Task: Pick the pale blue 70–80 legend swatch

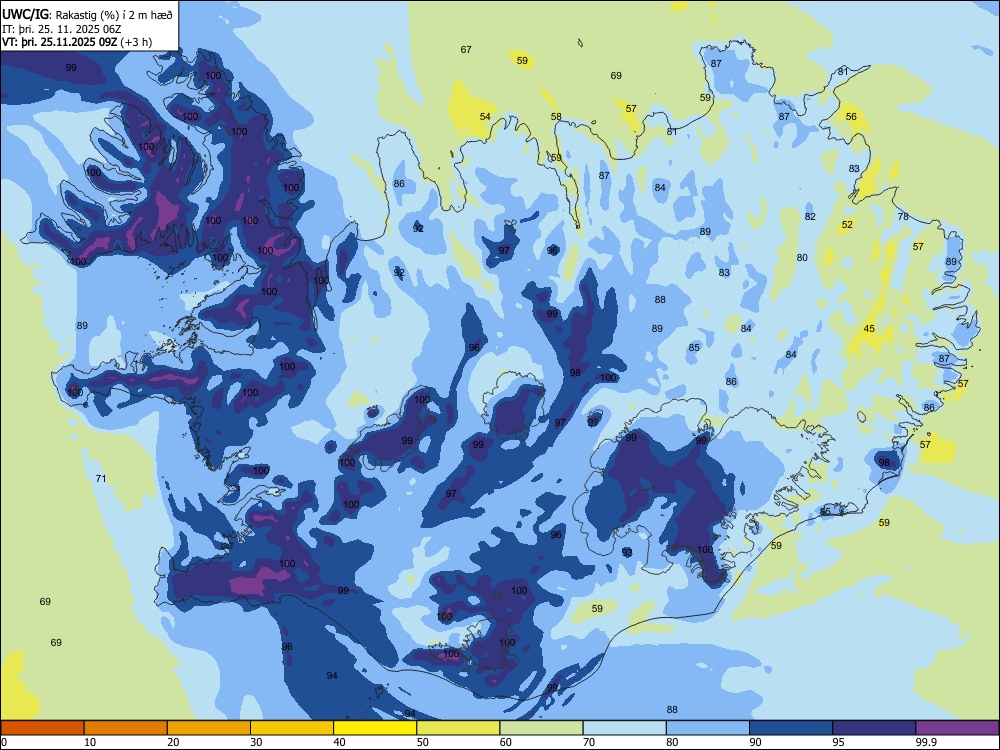Action: pos(624,728)
